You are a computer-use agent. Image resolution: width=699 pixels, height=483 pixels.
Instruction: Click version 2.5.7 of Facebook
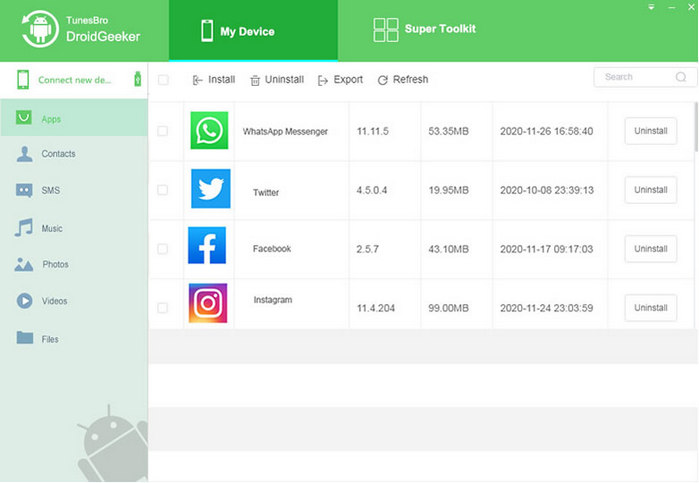(368, 249)
